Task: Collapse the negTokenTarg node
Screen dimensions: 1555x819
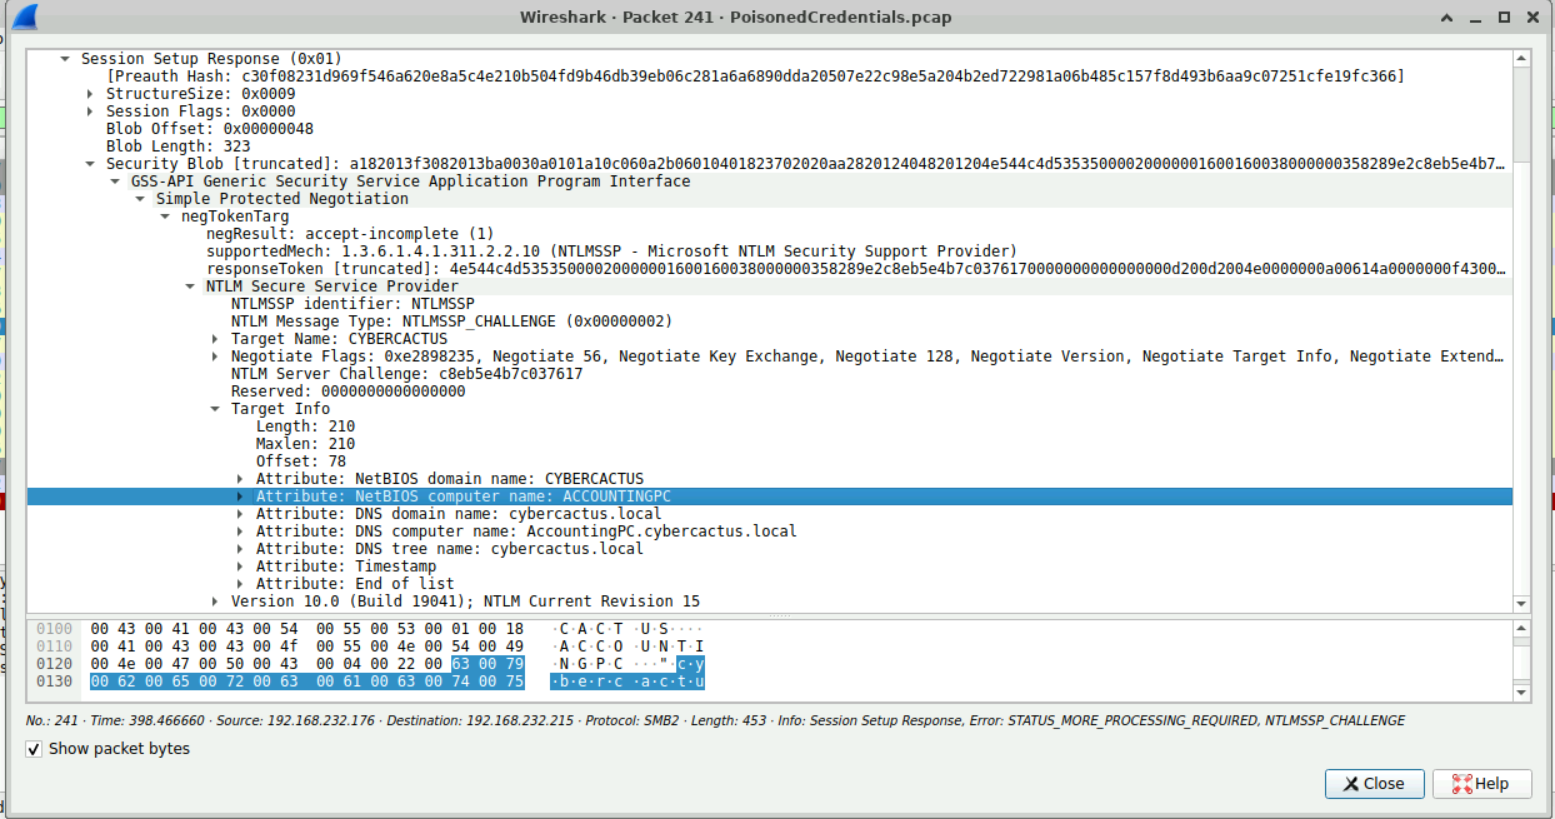Action: pyautogui.click(x=165, y=216)
